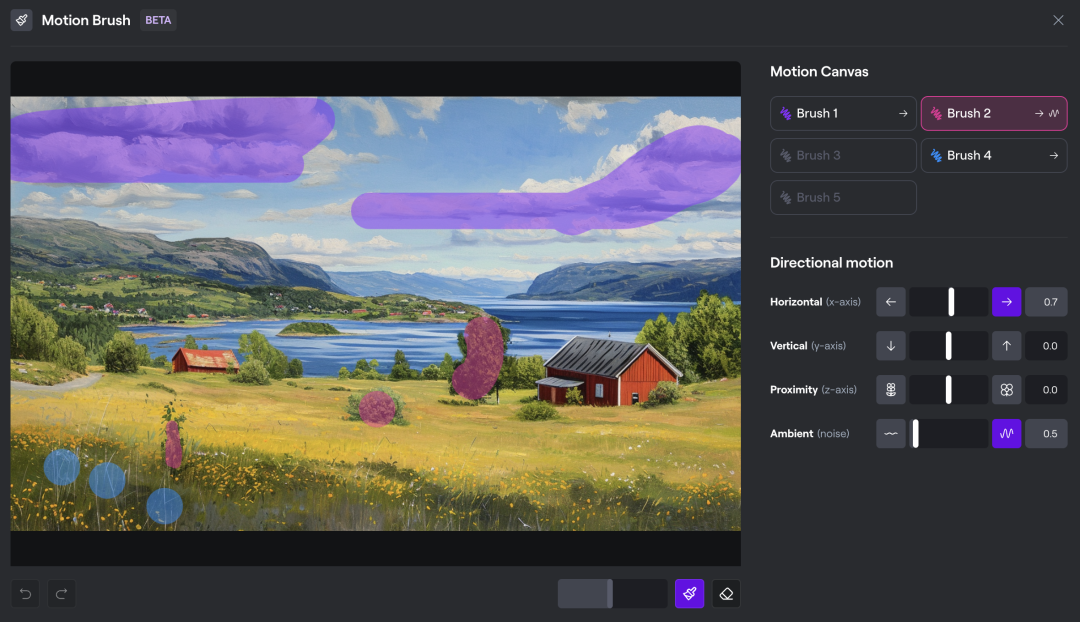Click the Horizontal value field 0.7

pyautogui.click(x=1046, y=302)
